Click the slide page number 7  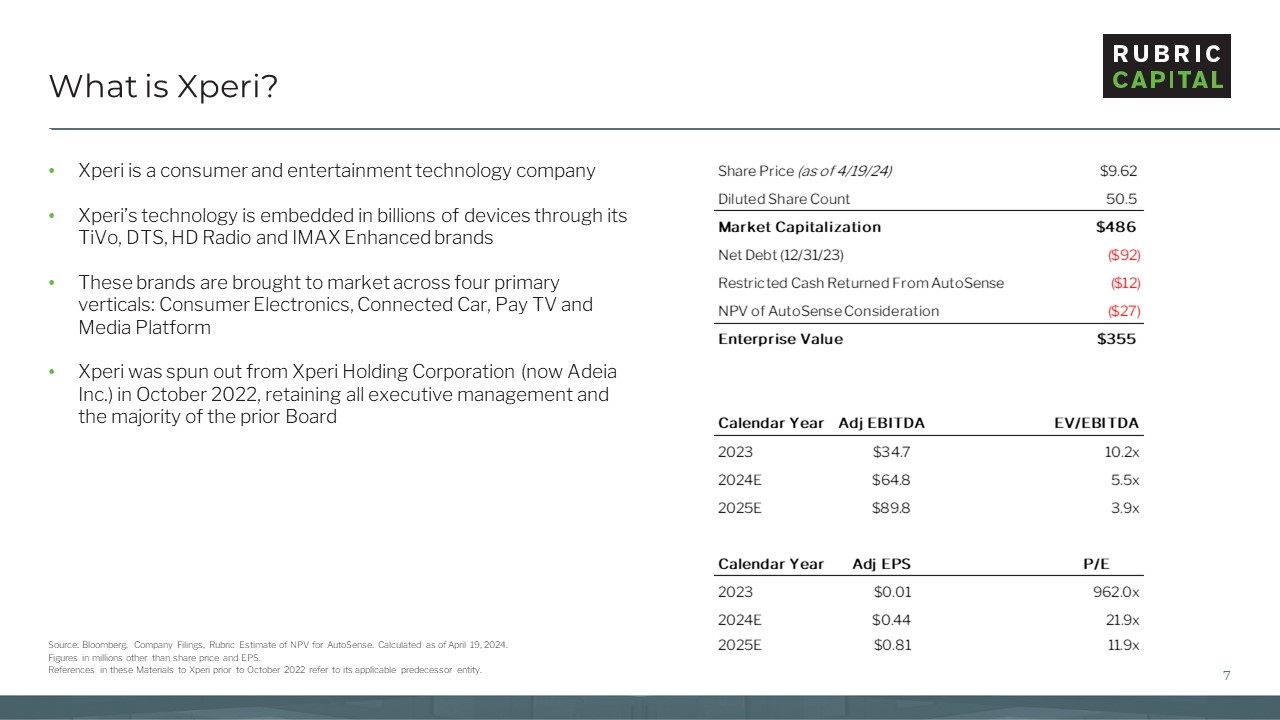tap(1227, 677)
